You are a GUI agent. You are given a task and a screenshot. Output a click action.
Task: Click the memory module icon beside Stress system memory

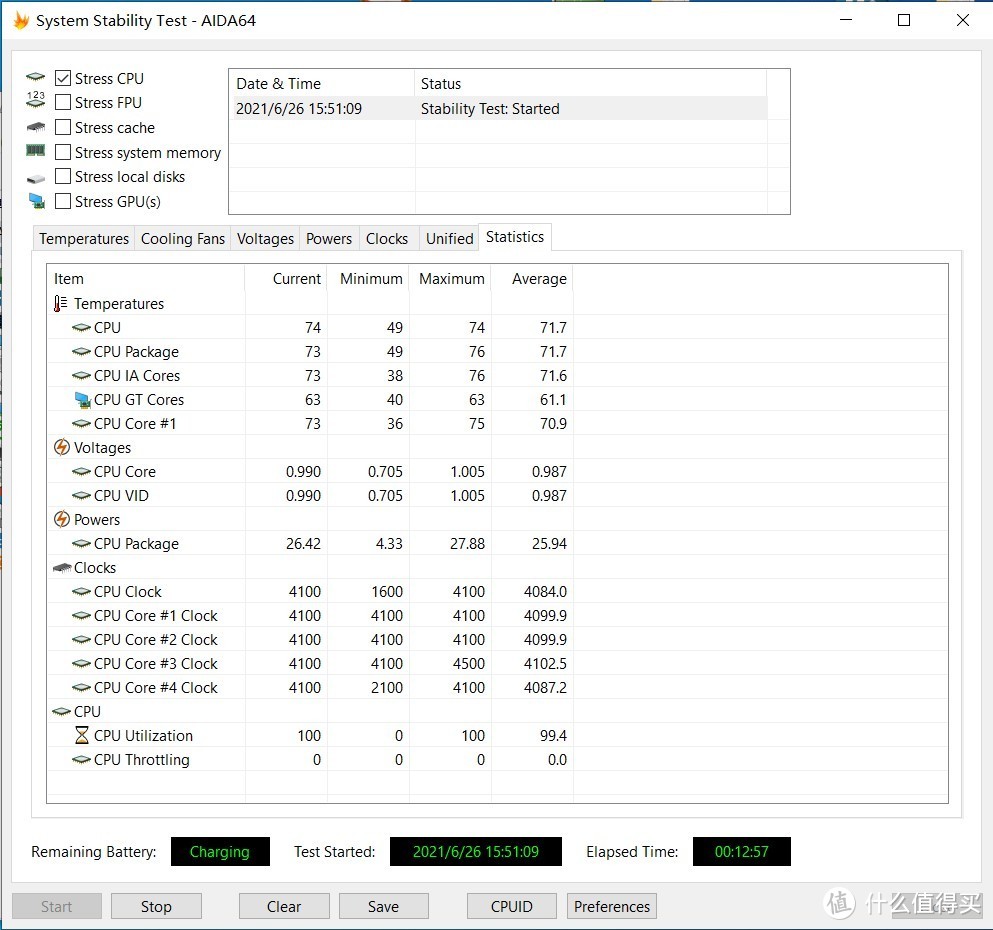pos(35,152)
